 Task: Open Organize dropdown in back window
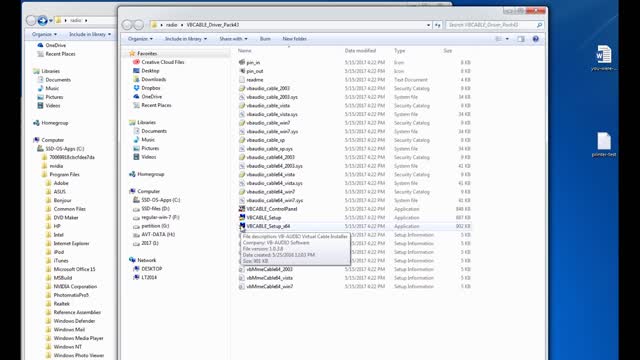[x=44, y=34]
